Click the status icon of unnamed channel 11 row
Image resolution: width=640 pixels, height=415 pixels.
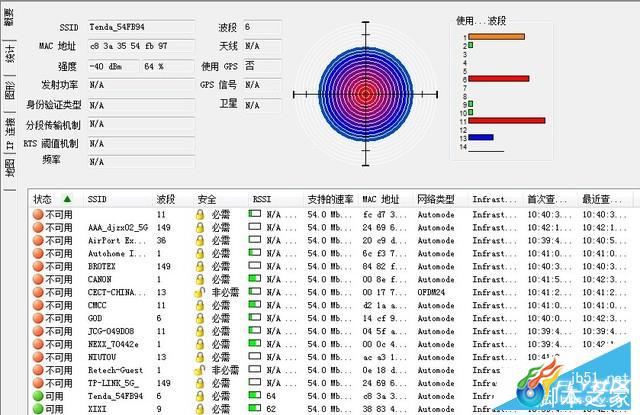click(x=38, y=215)
